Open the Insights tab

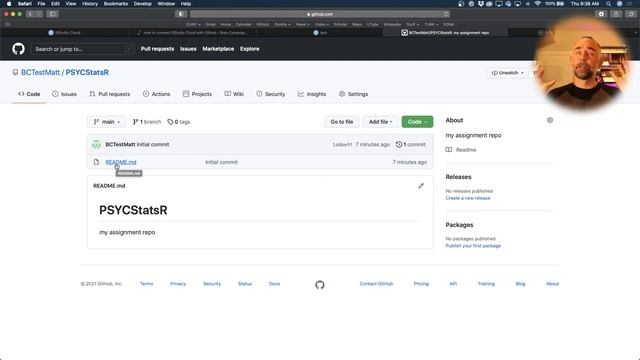(312, 94)
